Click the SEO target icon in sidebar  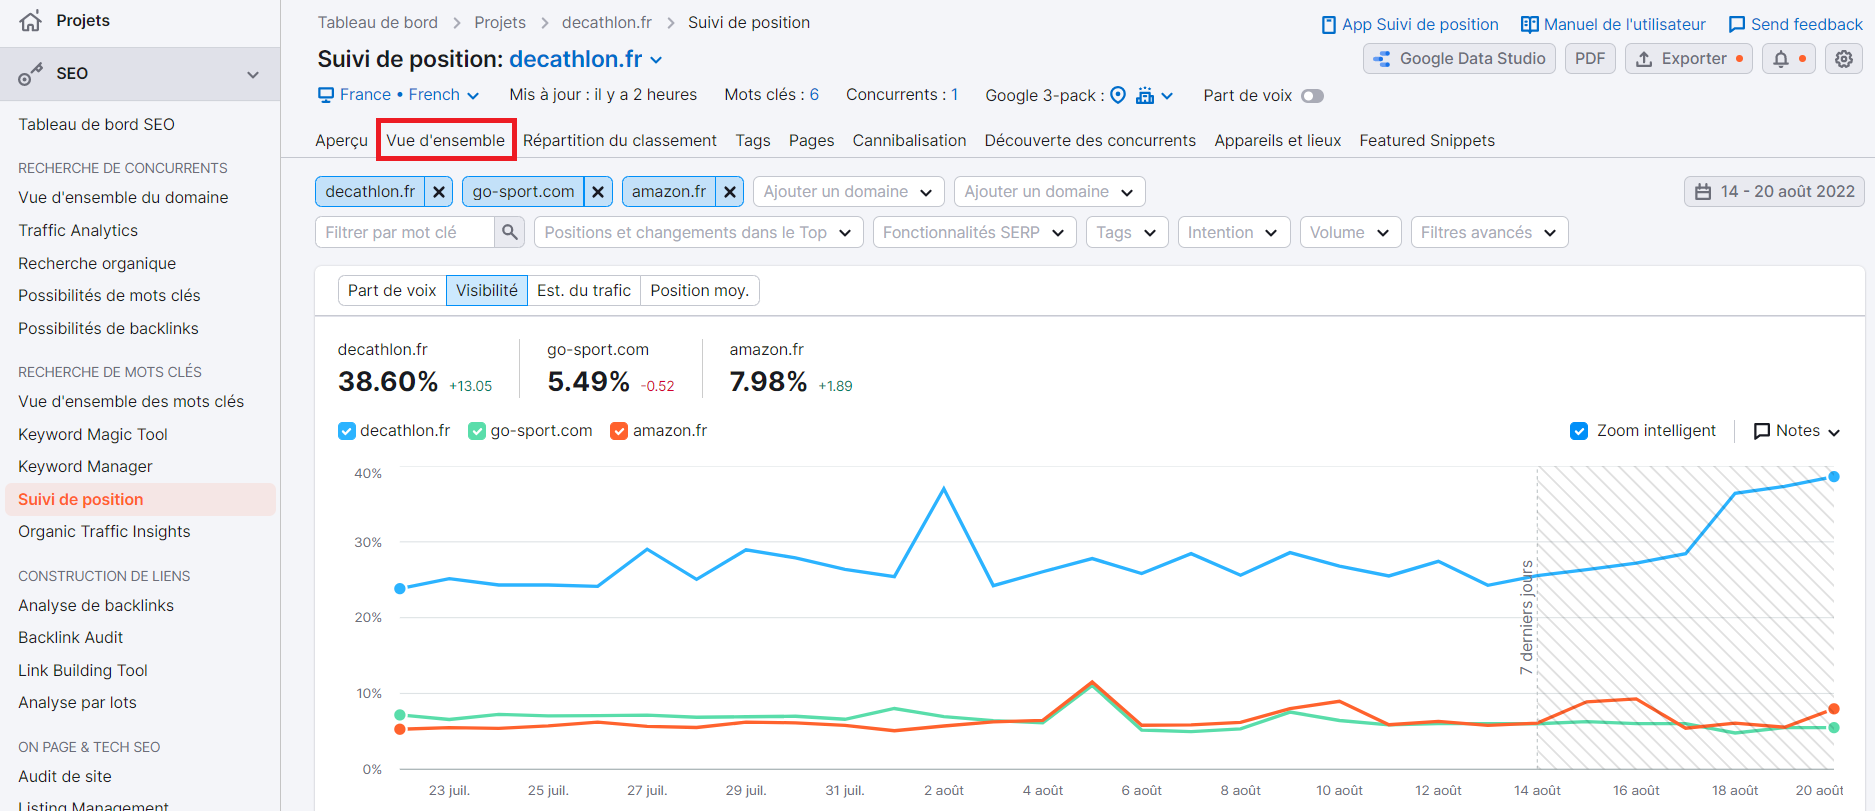(30, 74)
